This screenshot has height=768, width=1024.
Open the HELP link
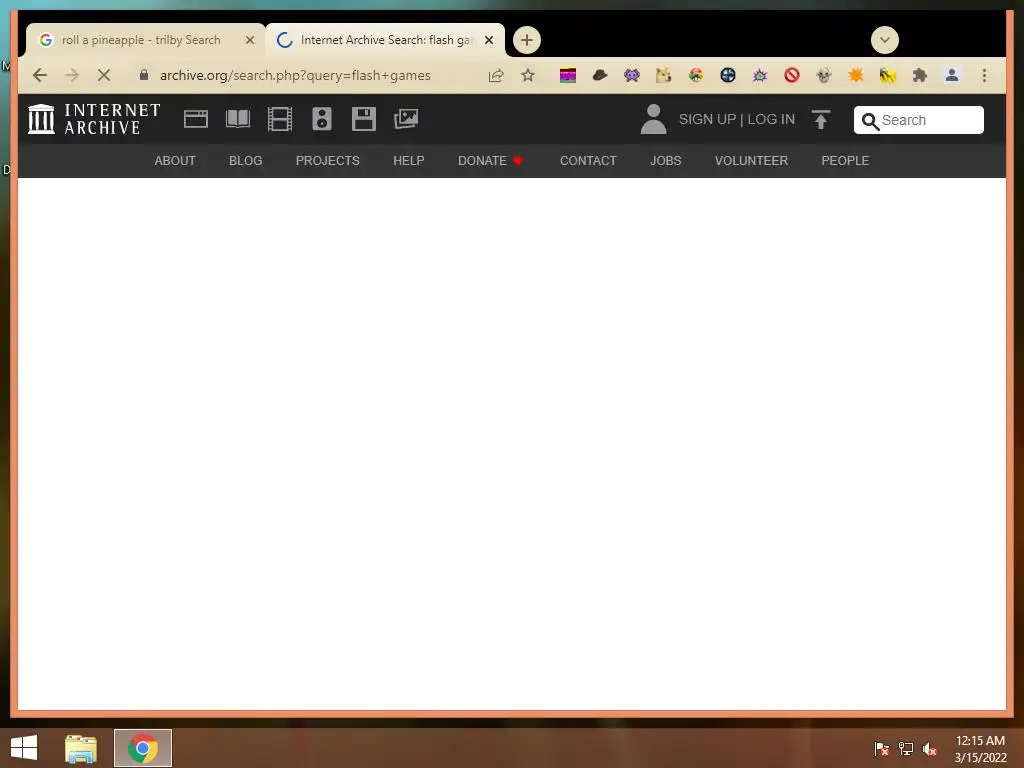[x=409, y=161]
